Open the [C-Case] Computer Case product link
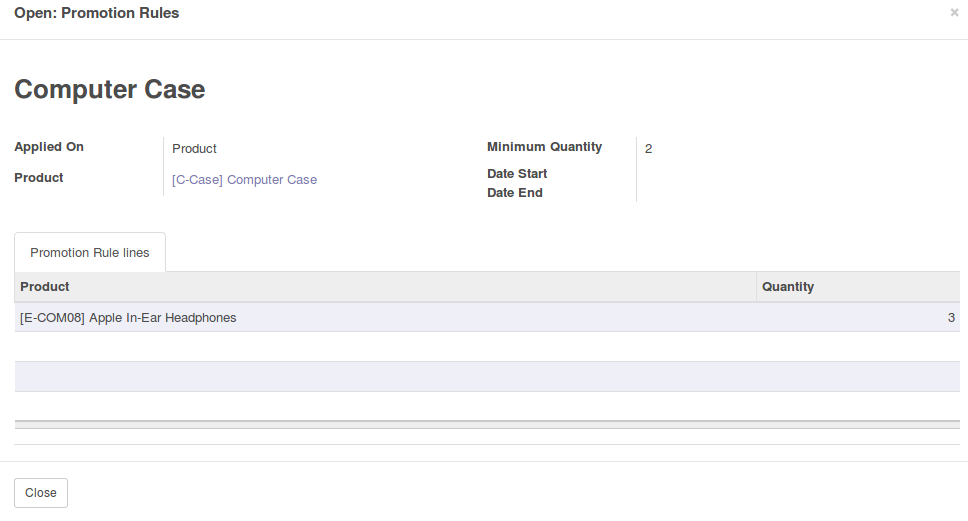968x521 pixels. click(244, 180)
